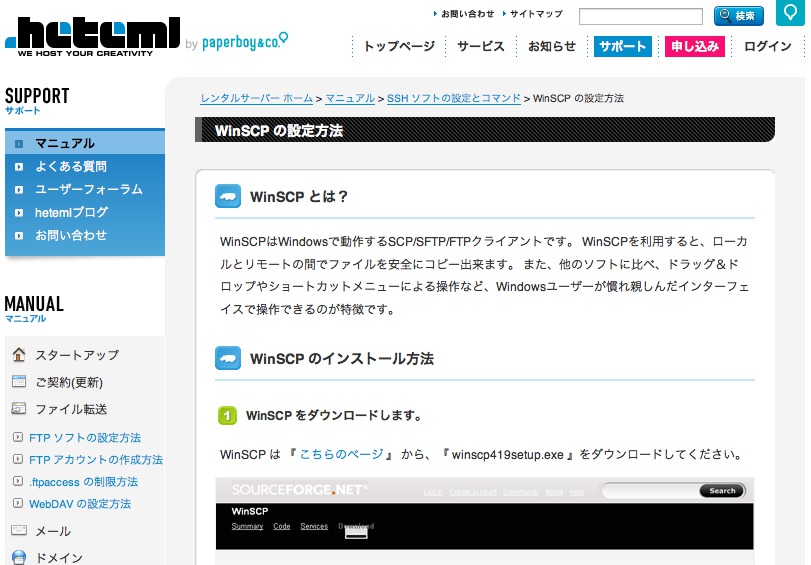
Task: Click the arrow bullet beside よくある質問
Action: pos(19,167)
